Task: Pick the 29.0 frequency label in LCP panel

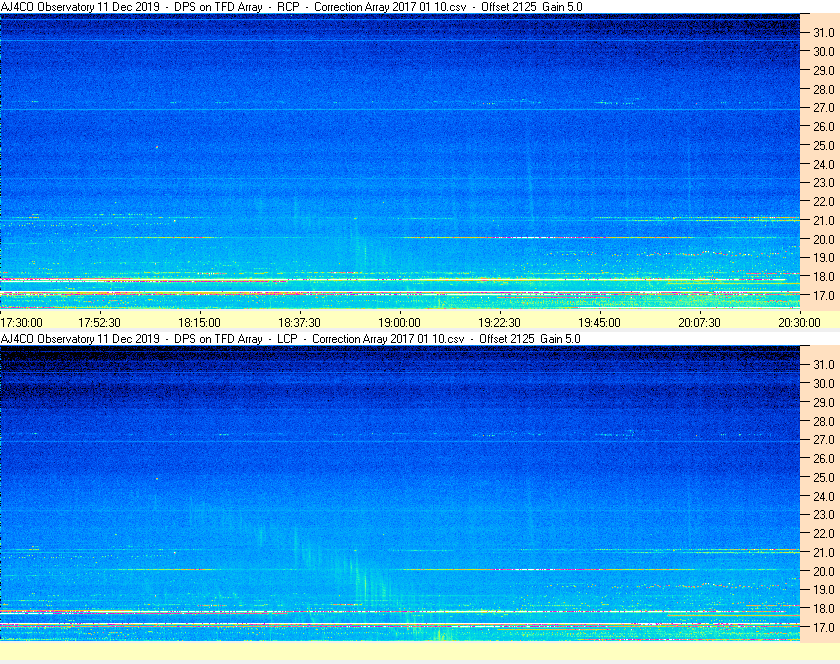Action: tap(824, 402)
